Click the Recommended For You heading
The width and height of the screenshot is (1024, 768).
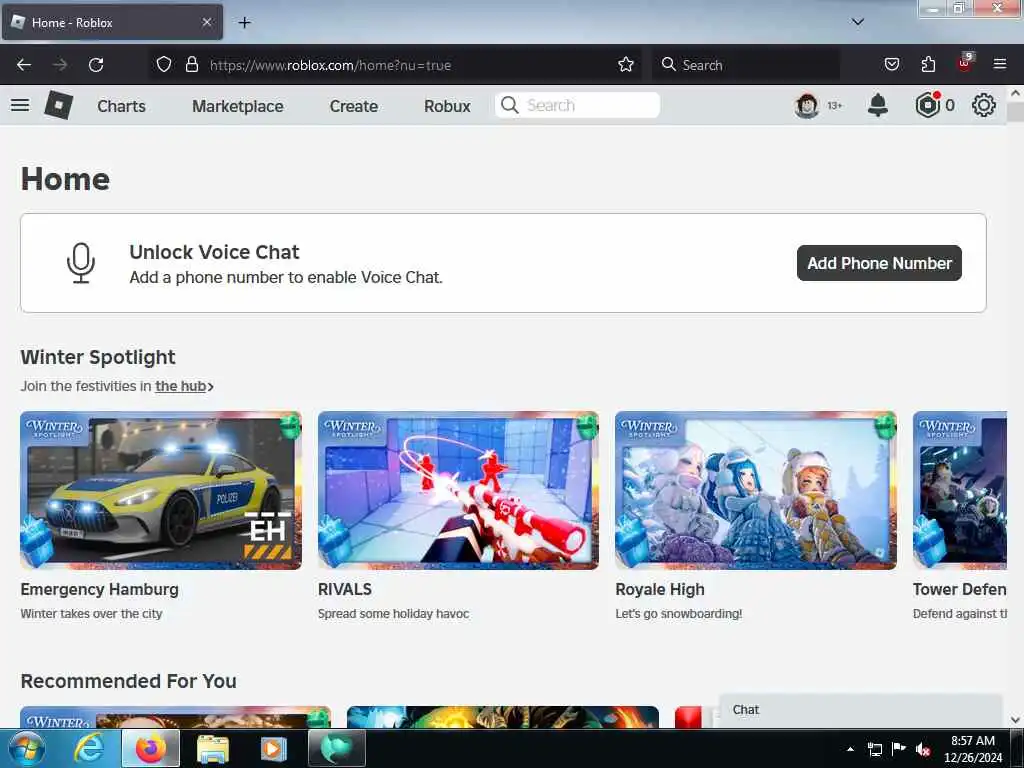pyautogui.click(x=129, y=681)
